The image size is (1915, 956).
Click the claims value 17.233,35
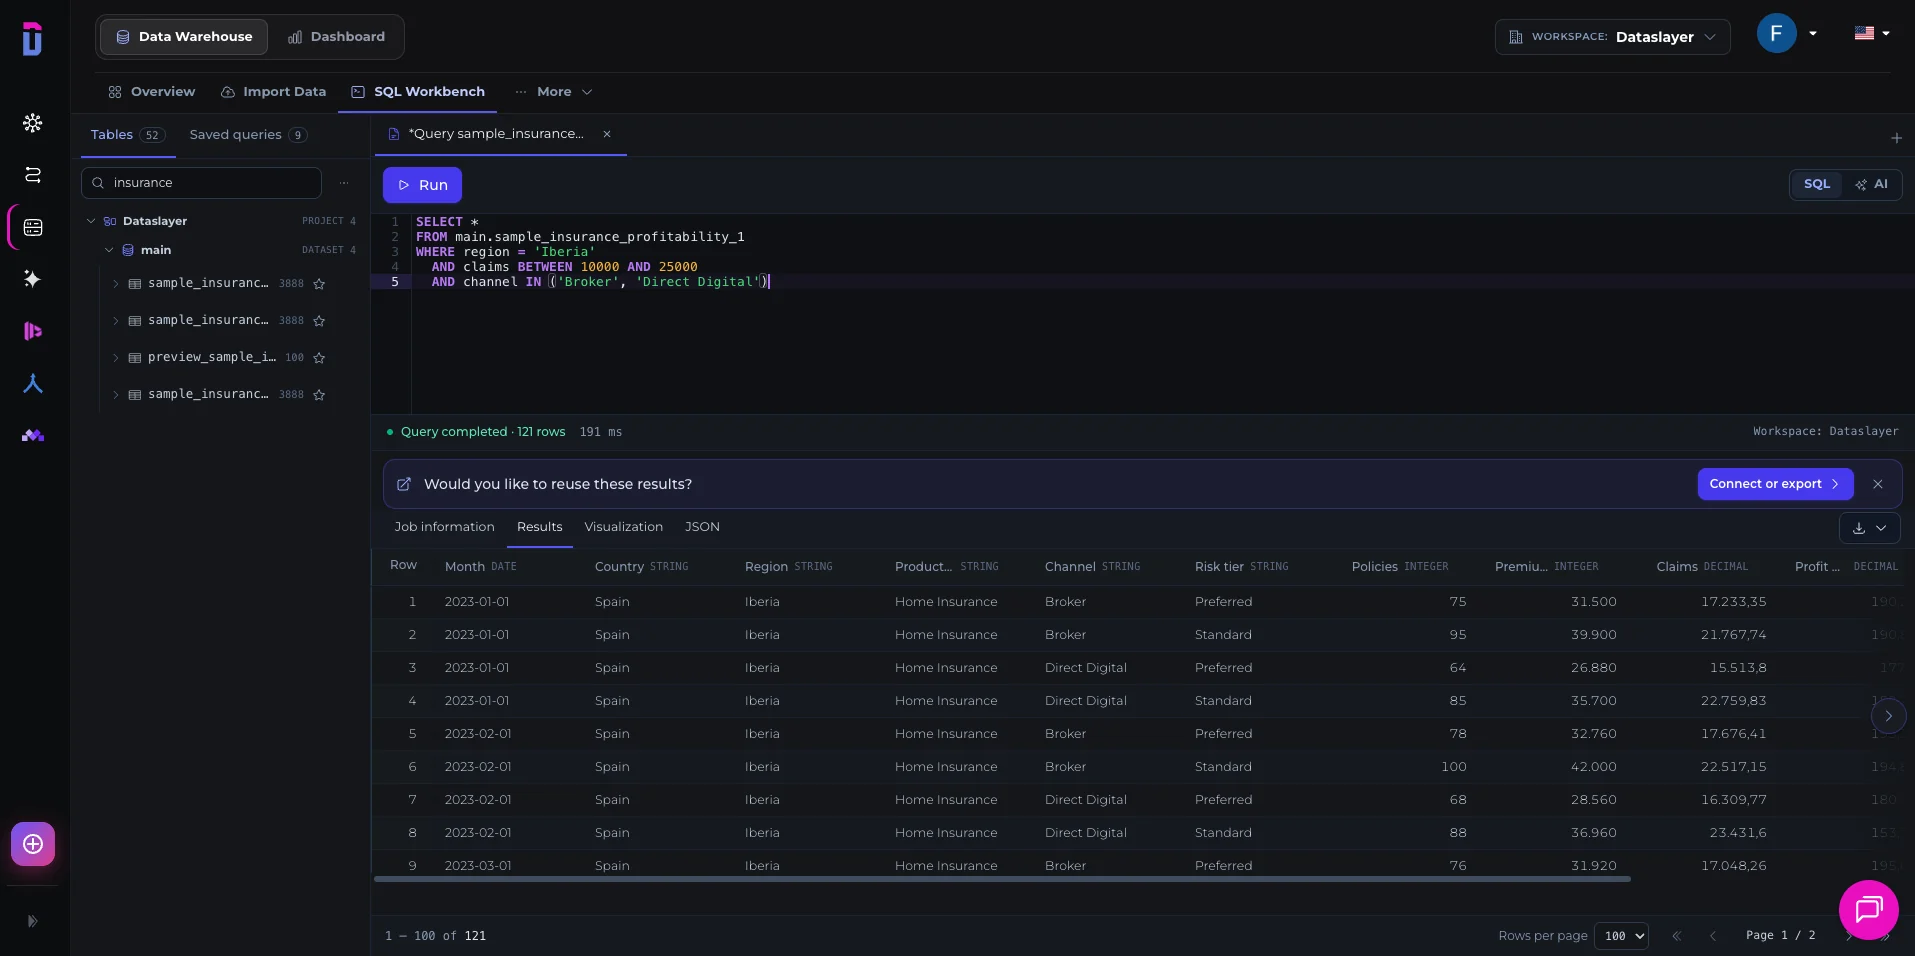(x=1733, y=602)
